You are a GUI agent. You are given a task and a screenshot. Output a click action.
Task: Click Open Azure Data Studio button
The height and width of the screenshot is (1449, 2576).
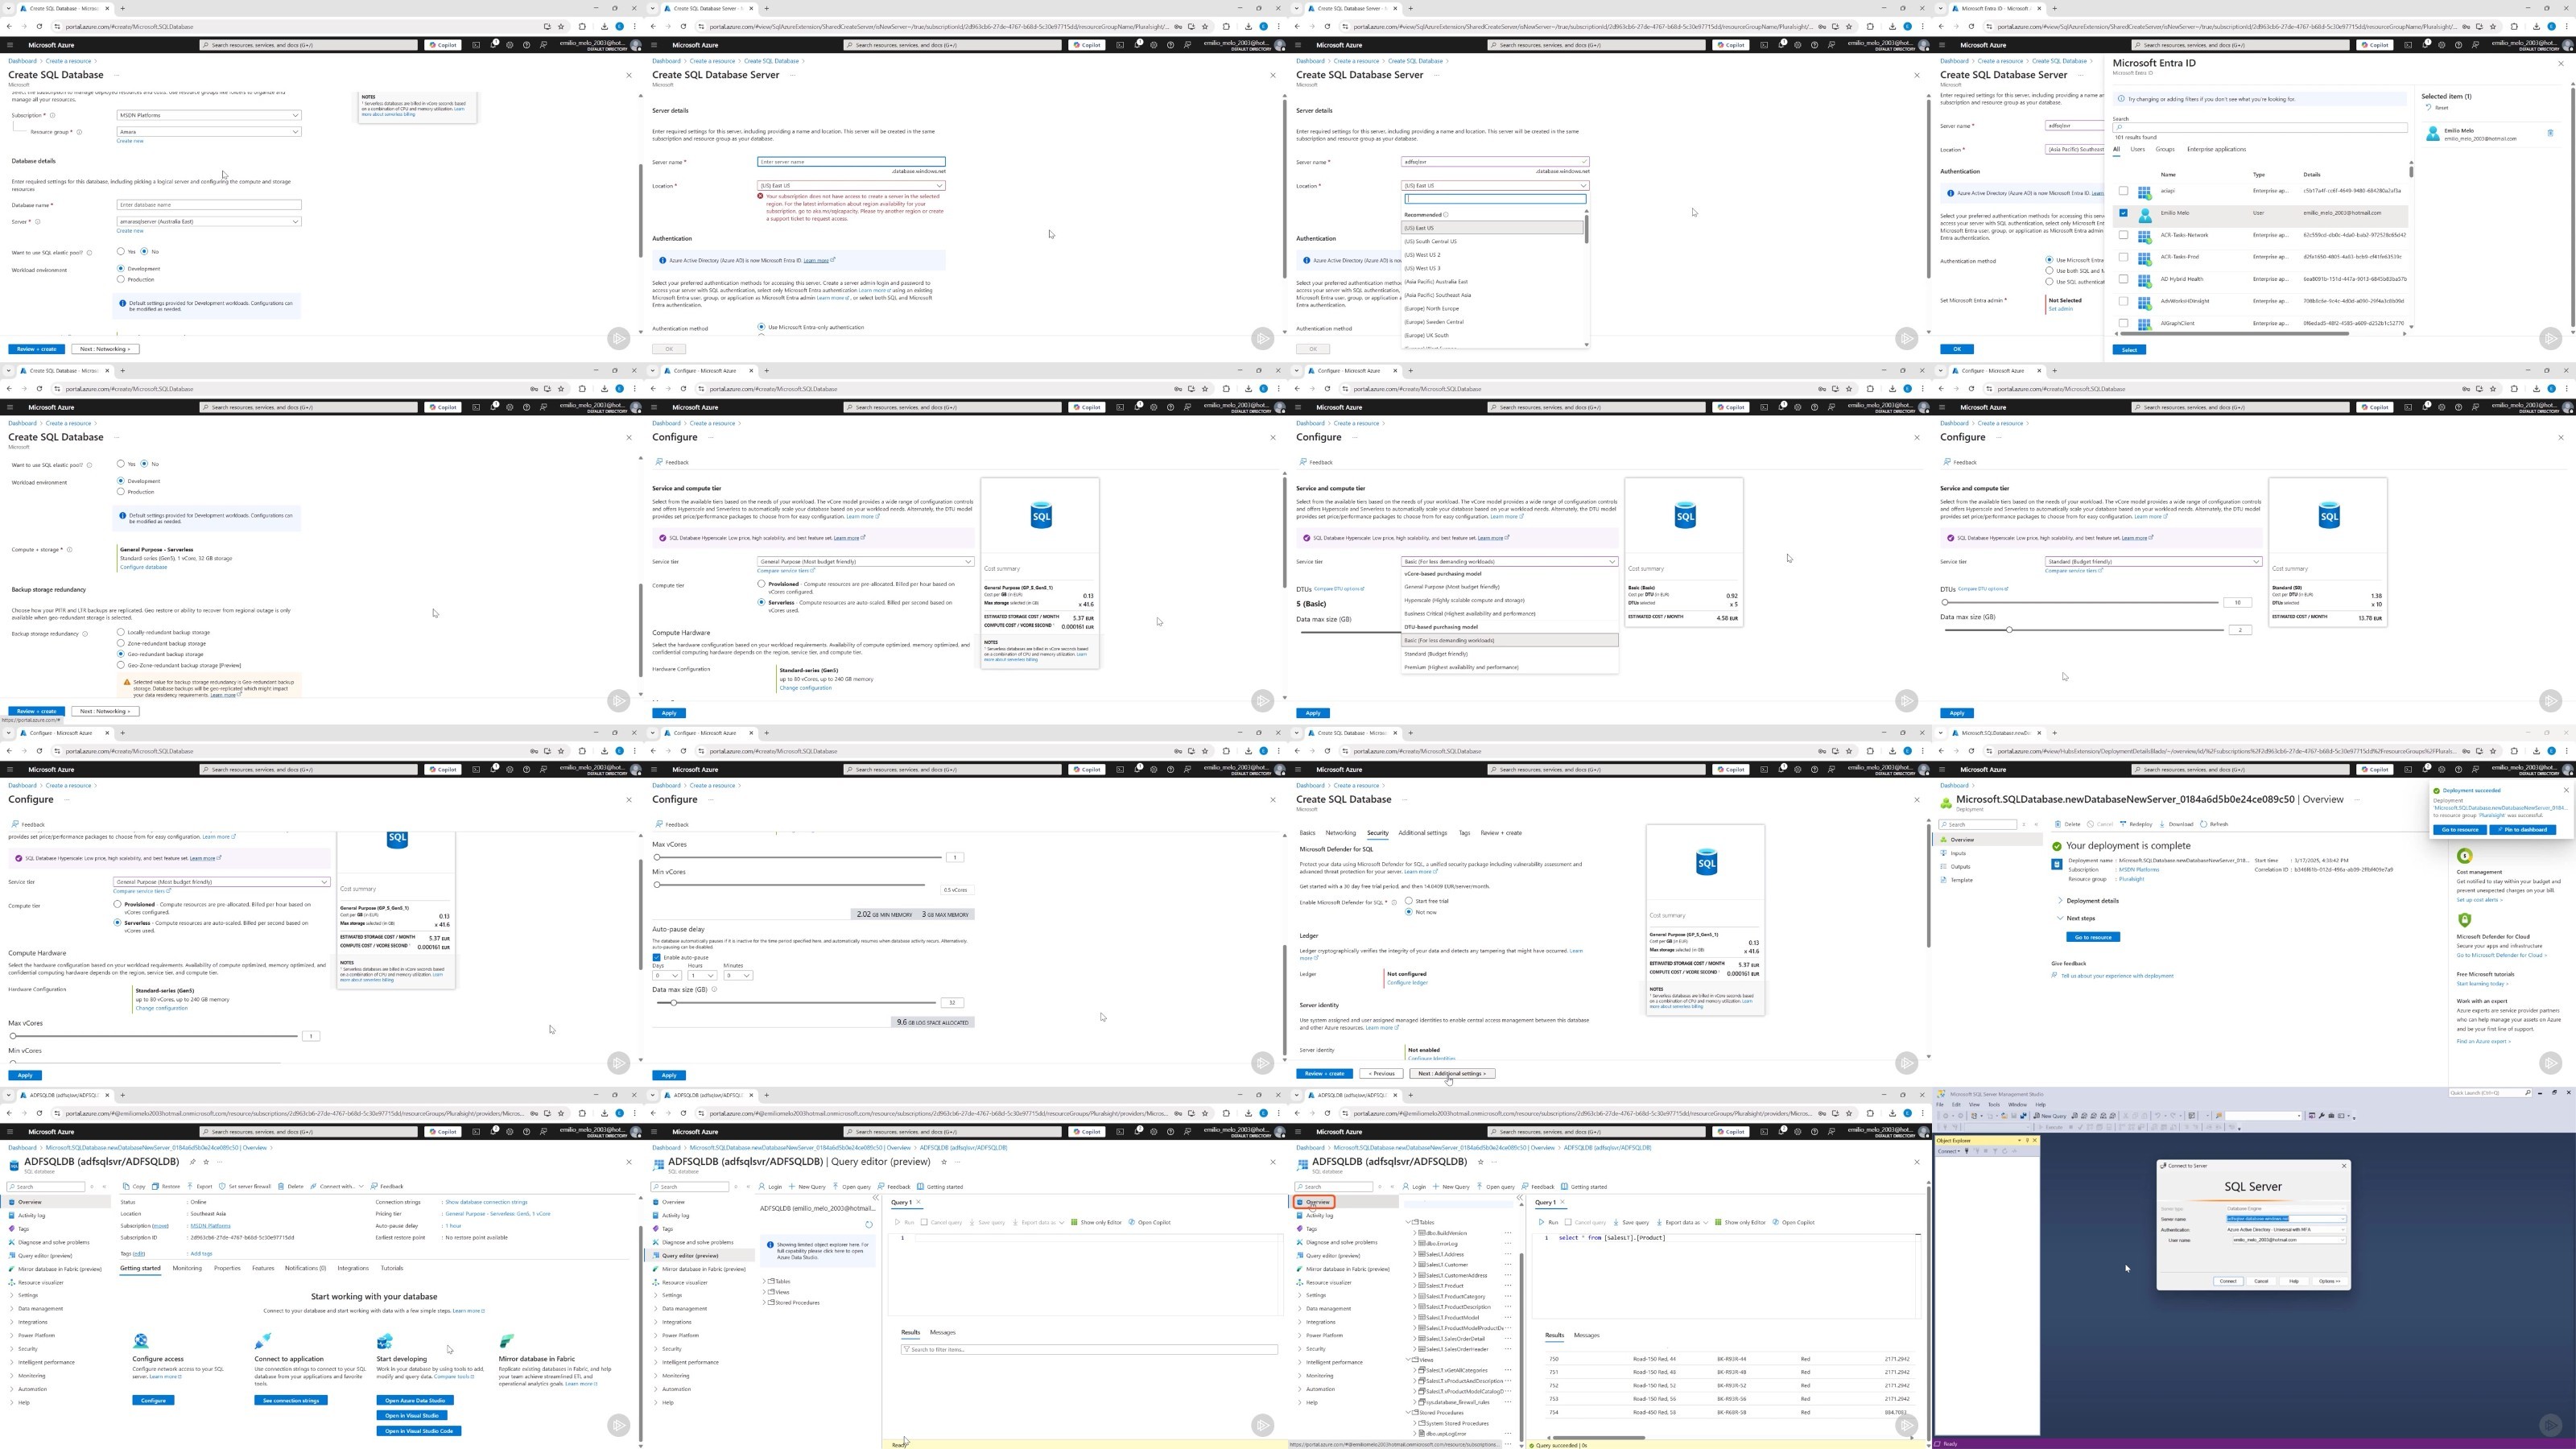tap(415, 1401)
